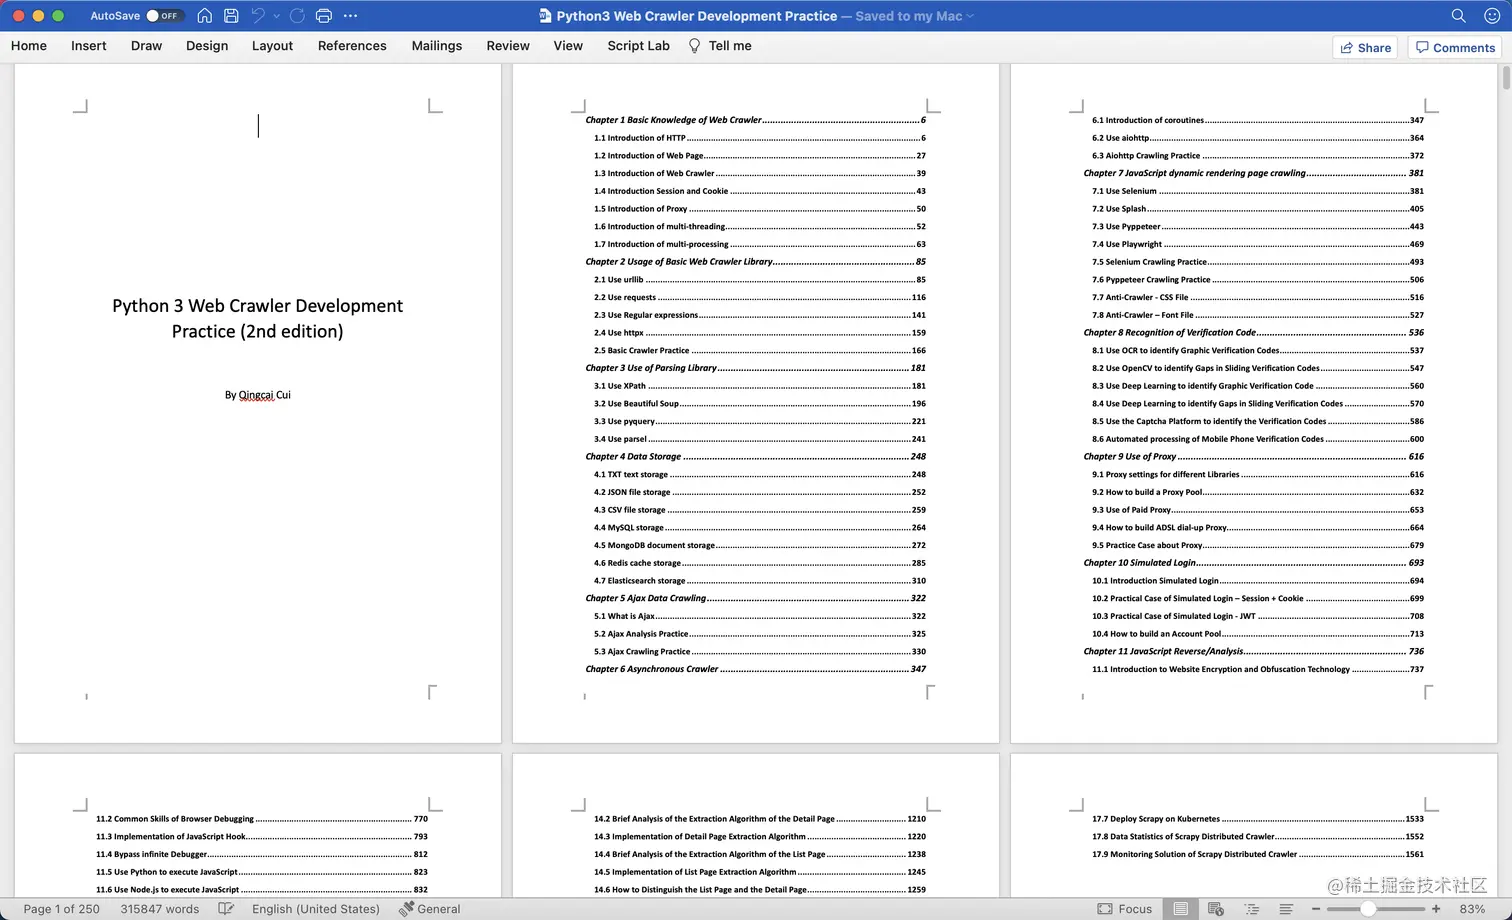This screenshot has height=920, width=1512.
Task: Open the Mailings ribbon tab
Action: 437,46
